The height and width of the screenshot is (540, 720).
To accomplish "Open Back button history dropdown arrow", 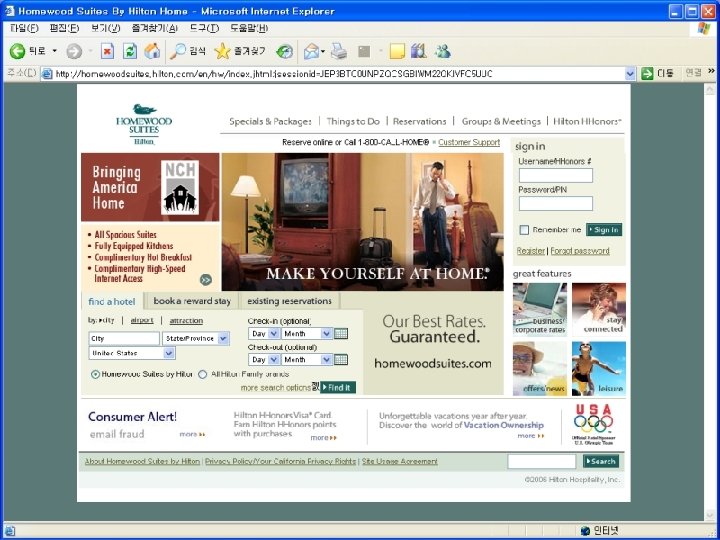I will click(x=55, y=51).
